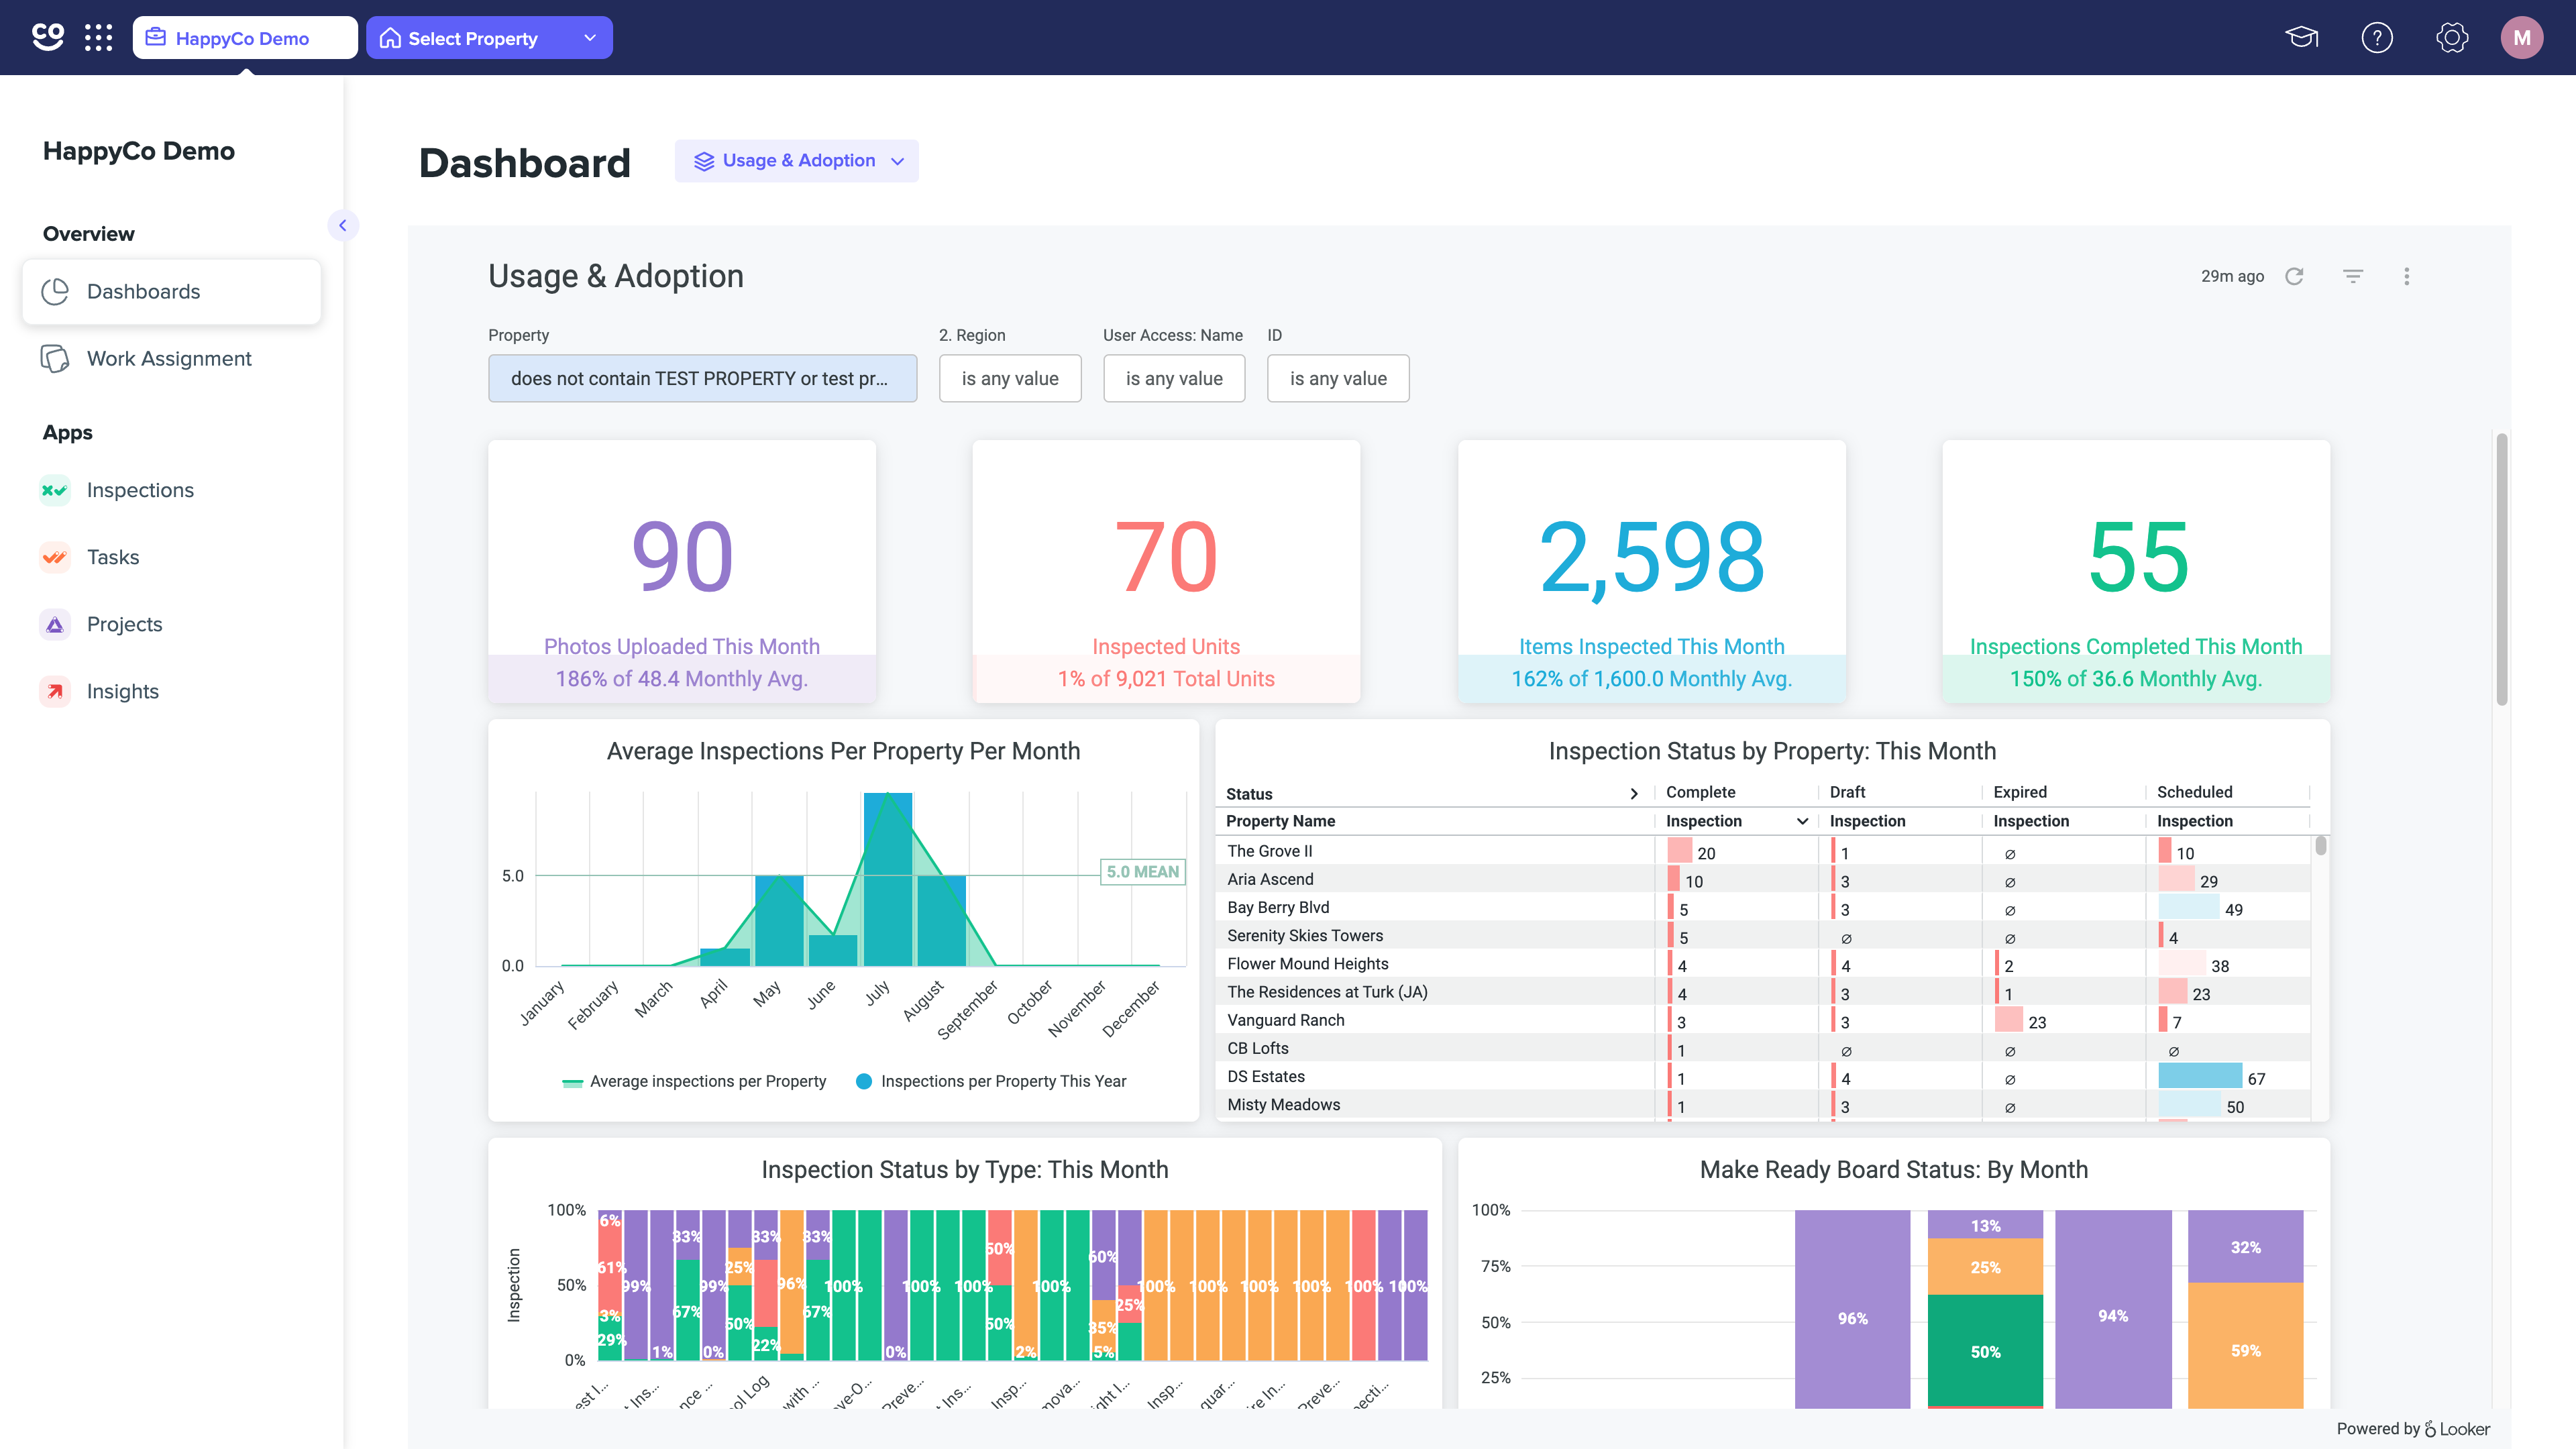This screenshot has width=2576, height=1449.
Task: Select Dashboards in the sidebar
Action: 171,291
